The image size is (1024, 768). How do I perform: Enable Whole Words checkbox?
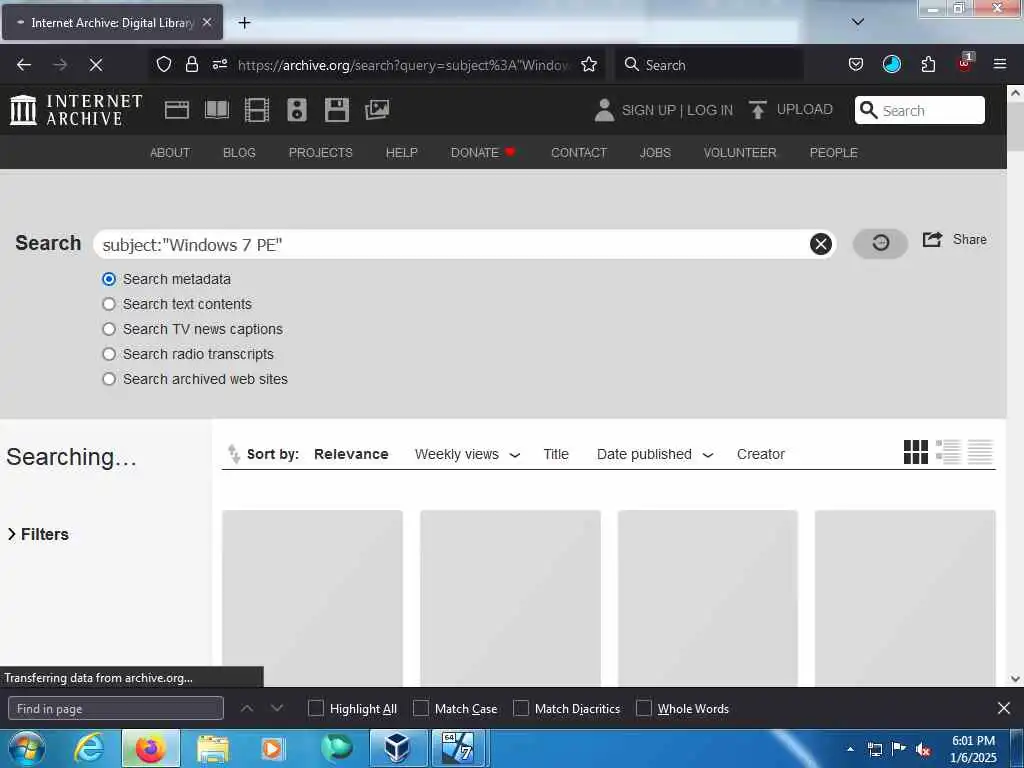point(644,708)
